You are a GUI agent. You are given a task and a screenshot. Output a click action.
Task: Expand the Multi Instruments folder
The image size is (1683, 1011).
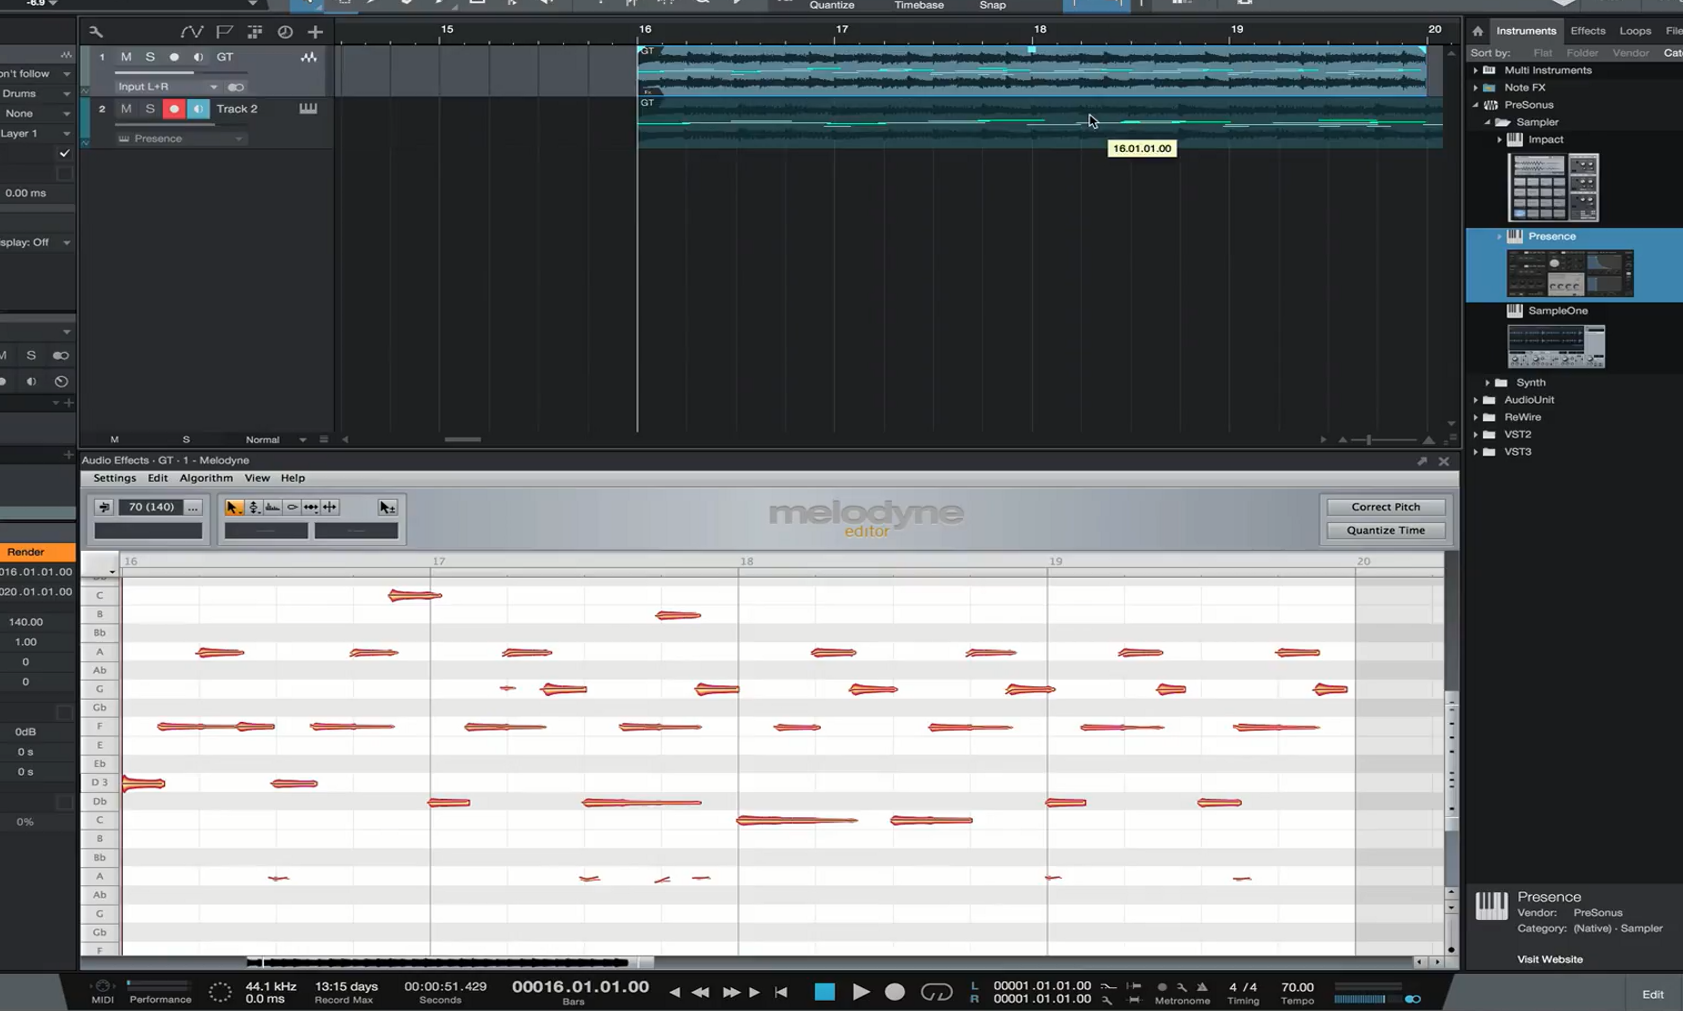[1475, 70]
